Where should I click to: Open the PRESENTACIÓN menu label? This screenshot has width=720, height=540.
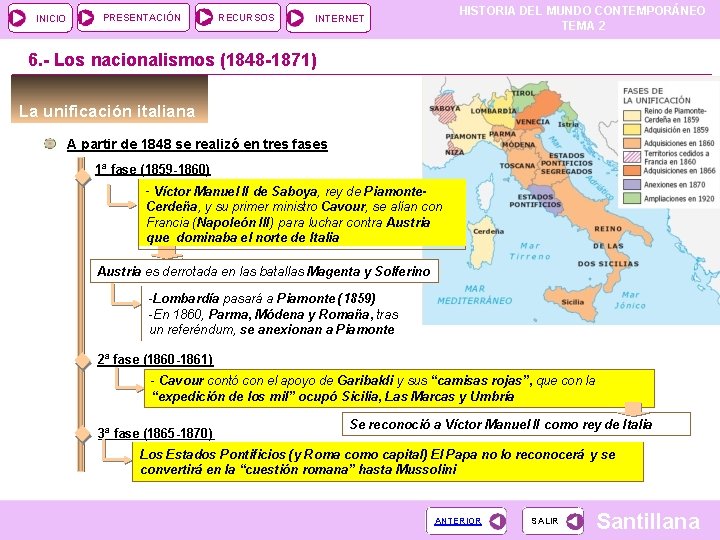(x=142, y=17)
